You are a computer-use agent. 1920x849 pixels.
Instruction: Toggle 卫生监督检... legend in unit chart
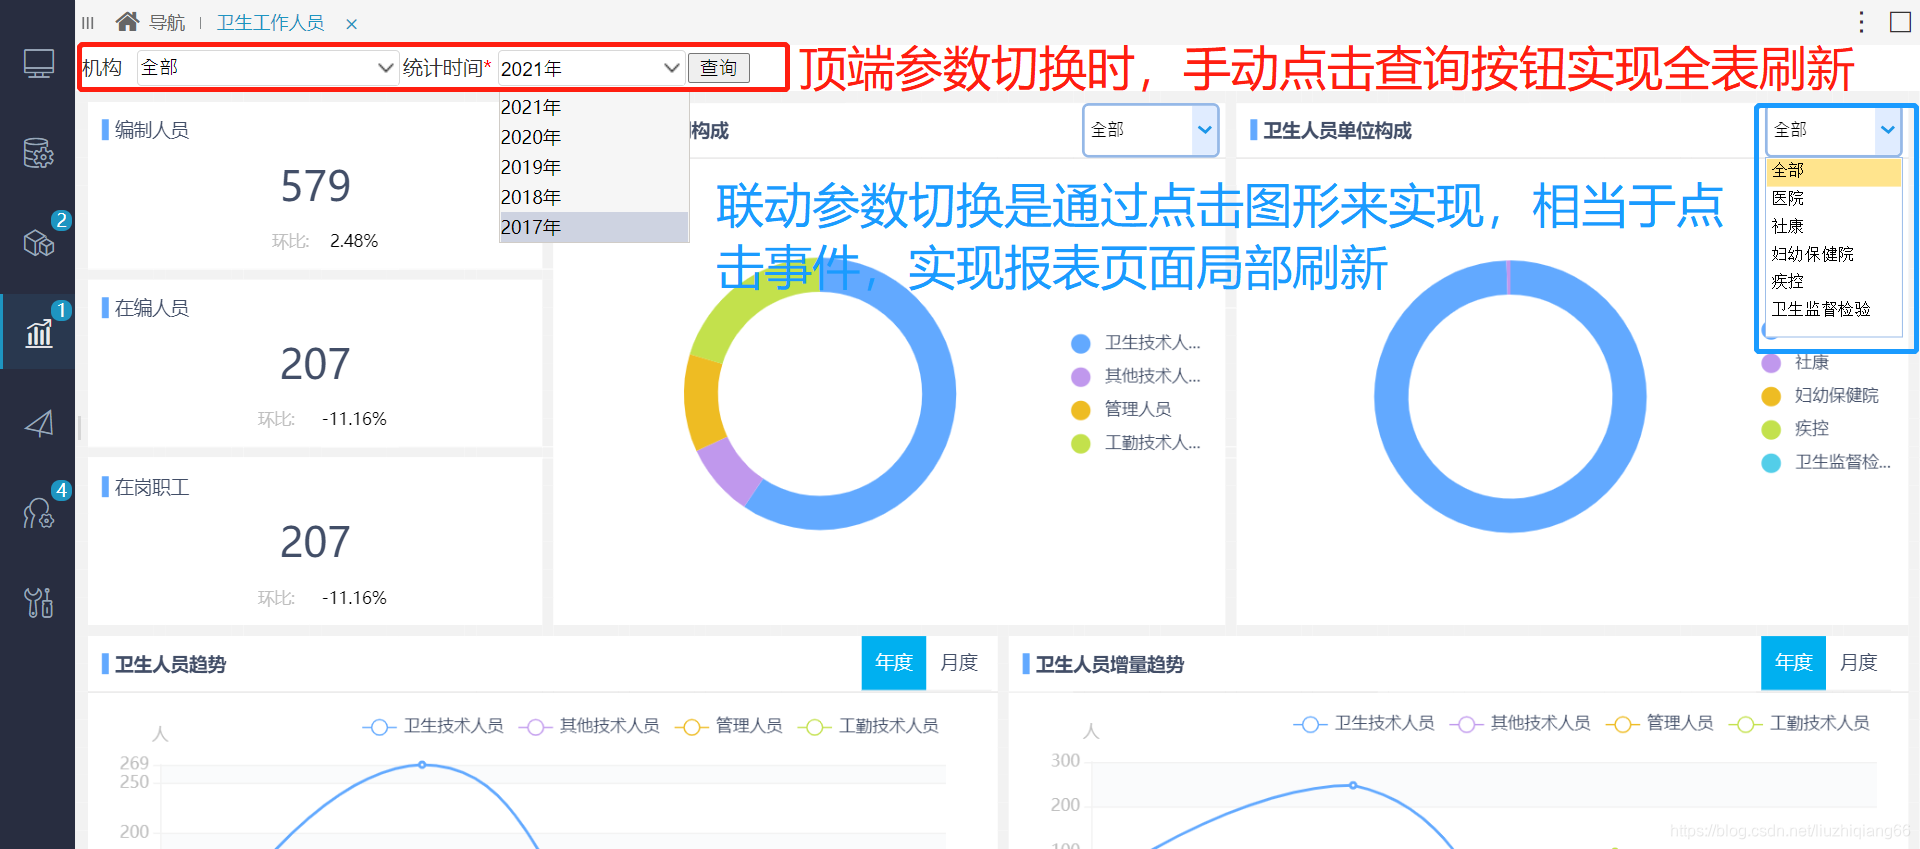click(x=1826, y=462)
